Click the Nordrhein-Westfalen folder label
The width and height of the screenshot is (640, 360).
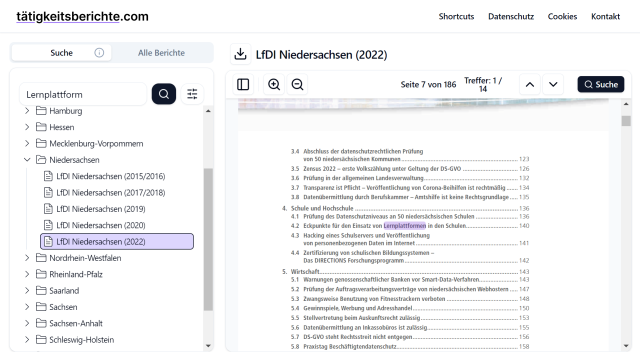[85, 258]
